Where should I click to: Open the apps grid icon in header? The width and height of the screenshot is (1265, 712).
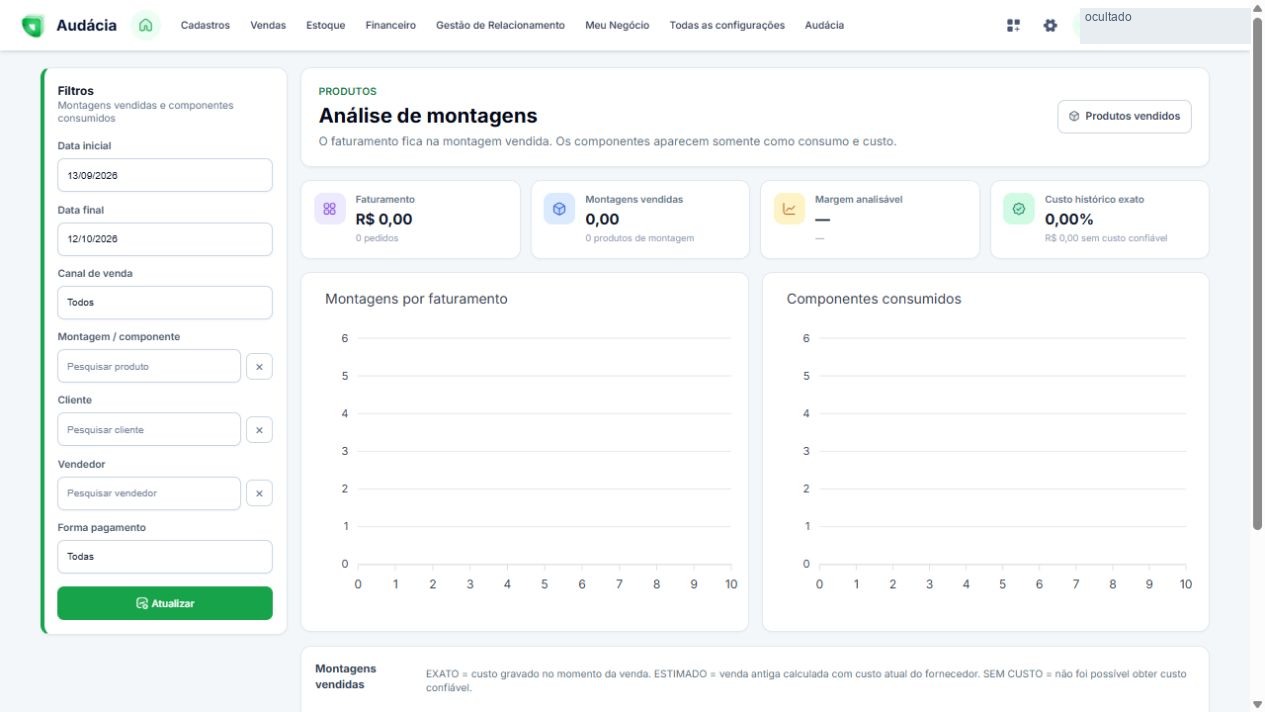[1014, 26]
